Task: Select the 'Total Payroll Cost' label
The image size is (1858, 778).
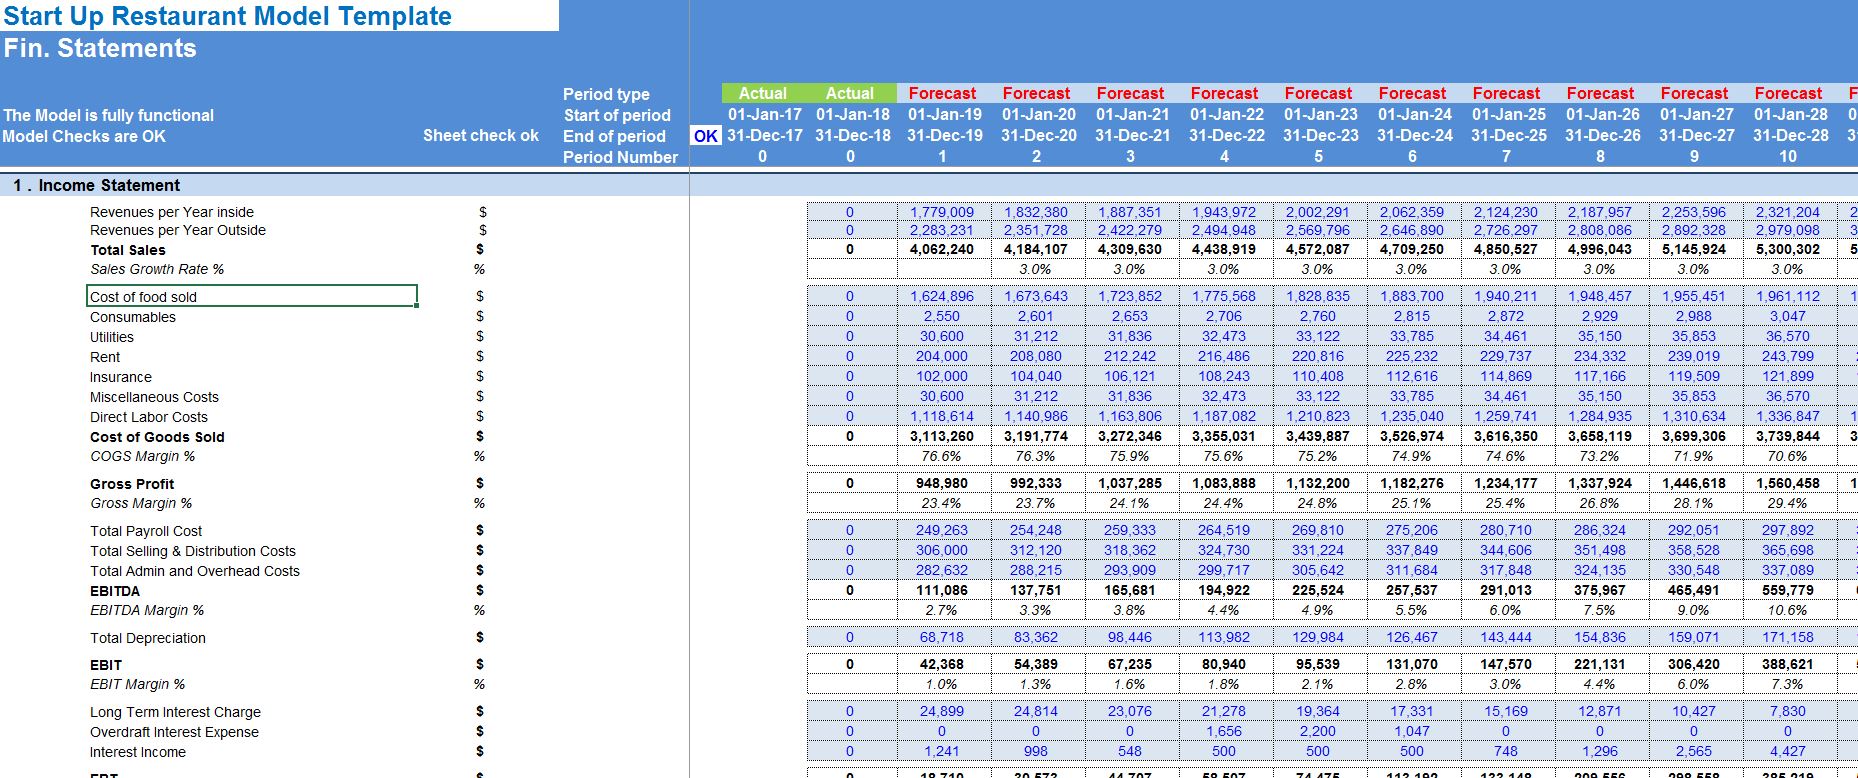Action: click(x=146, y=531)
